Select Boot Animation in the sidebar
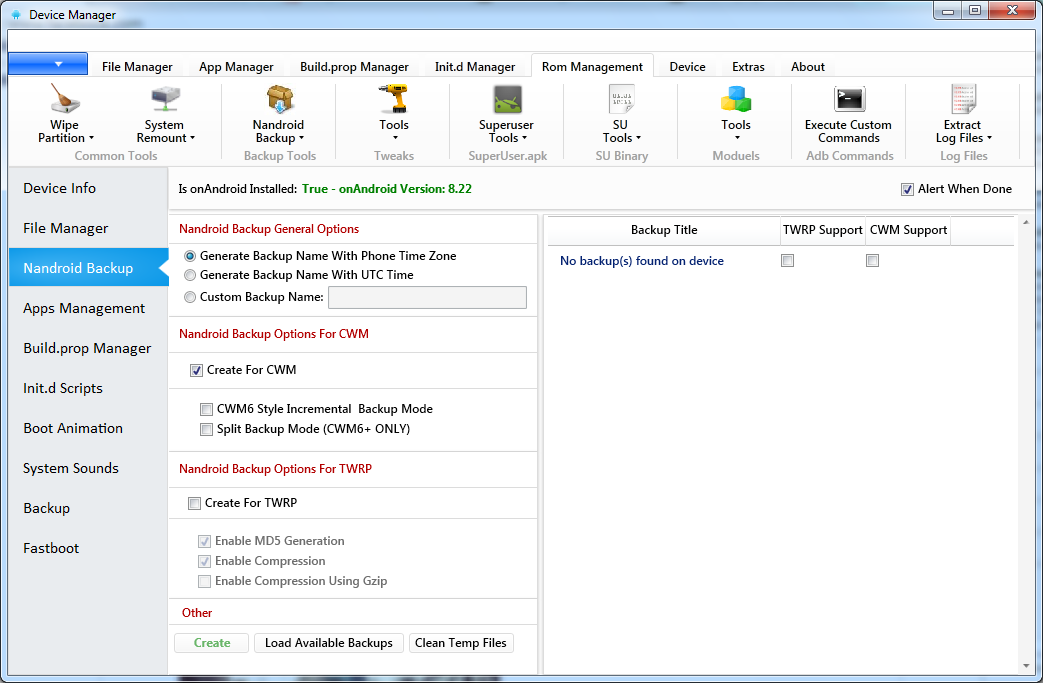The height and width of the screenshot is (683, 1043). point(73,428)
